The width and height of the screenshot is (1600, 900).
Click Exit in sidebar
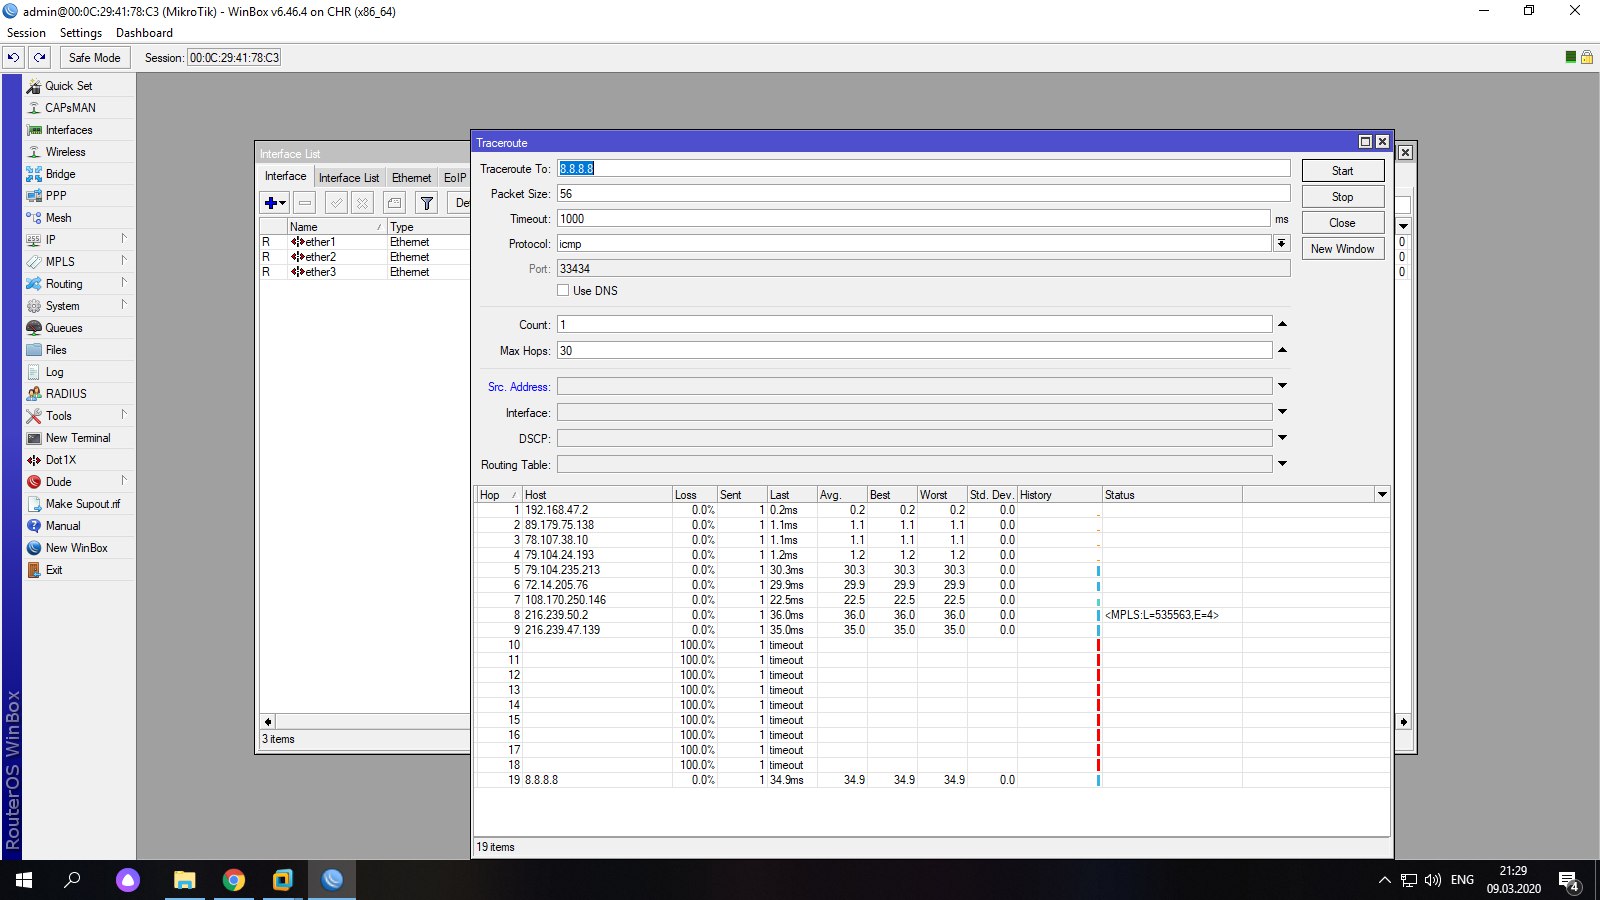(x=54, y=570)
